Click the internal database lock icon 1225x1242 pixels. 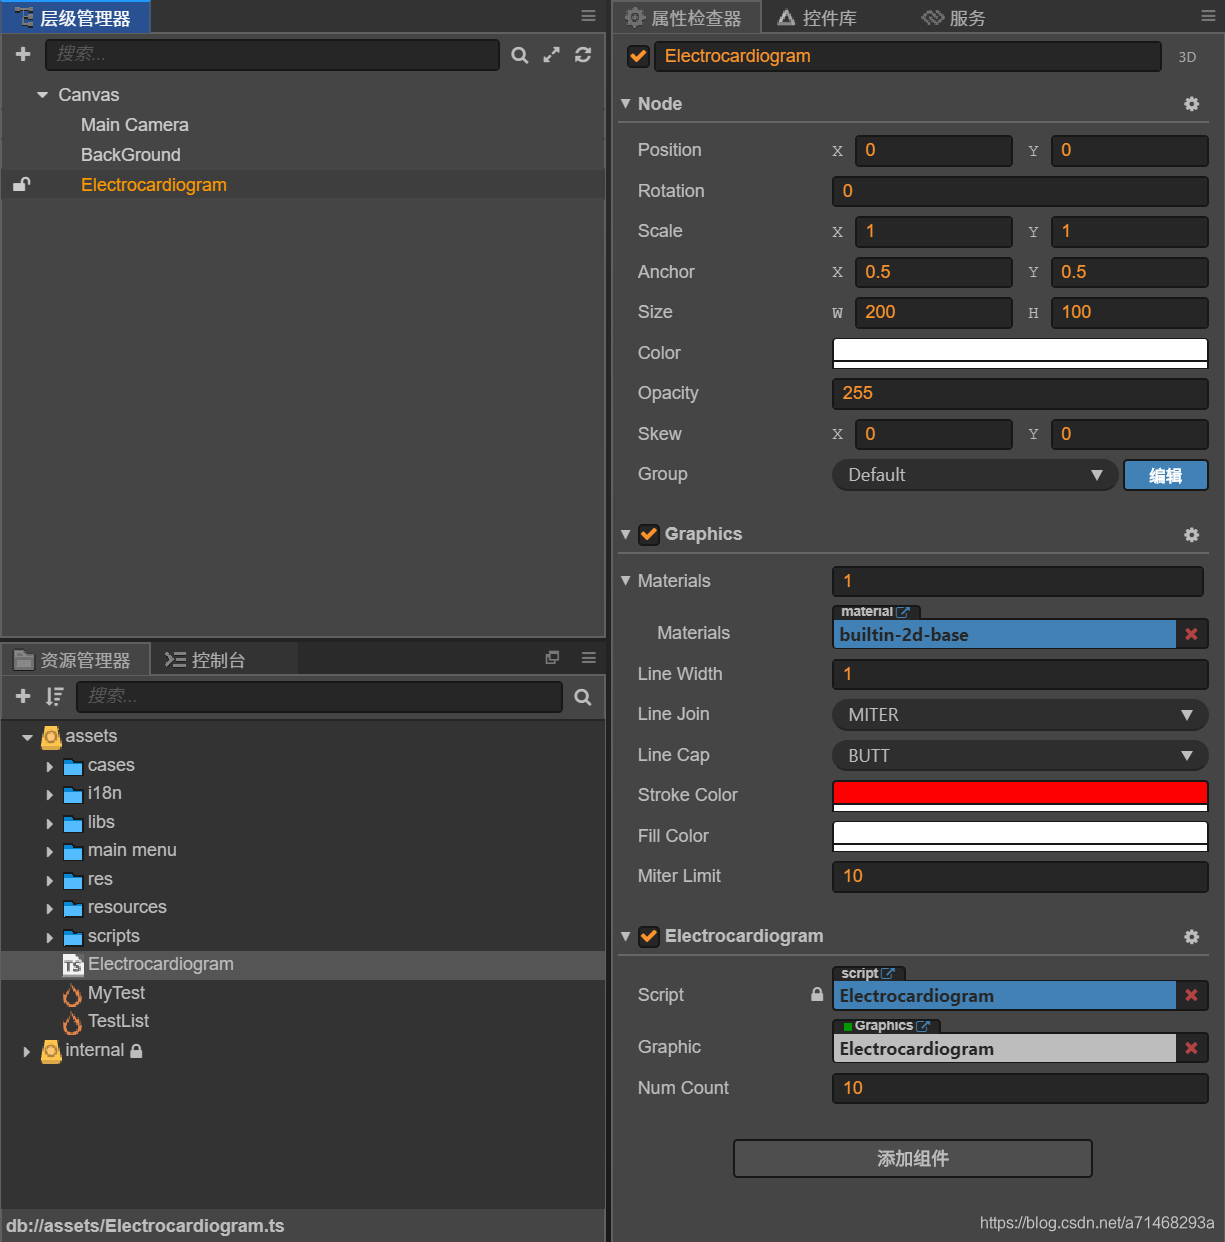[x=136, y=1051]
